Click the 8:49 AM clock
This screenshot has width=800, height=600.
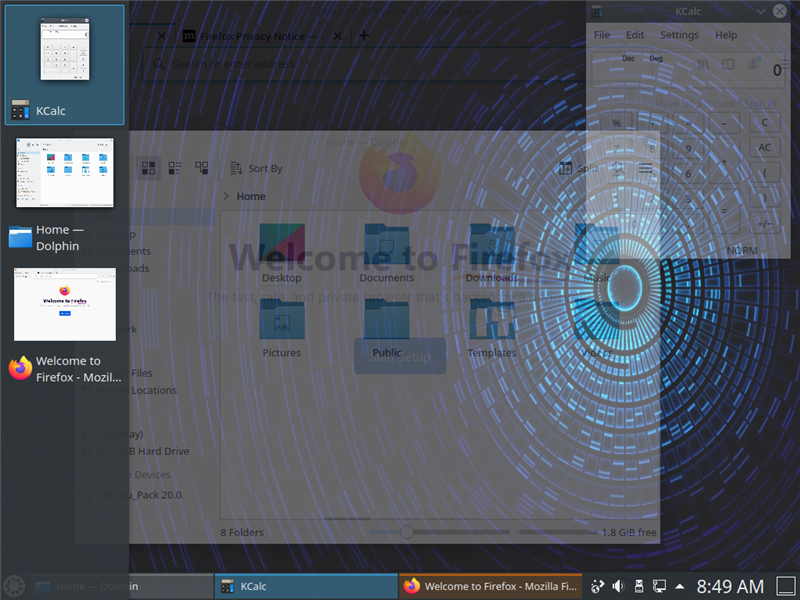pyautogui.click(x=730, y=586)
